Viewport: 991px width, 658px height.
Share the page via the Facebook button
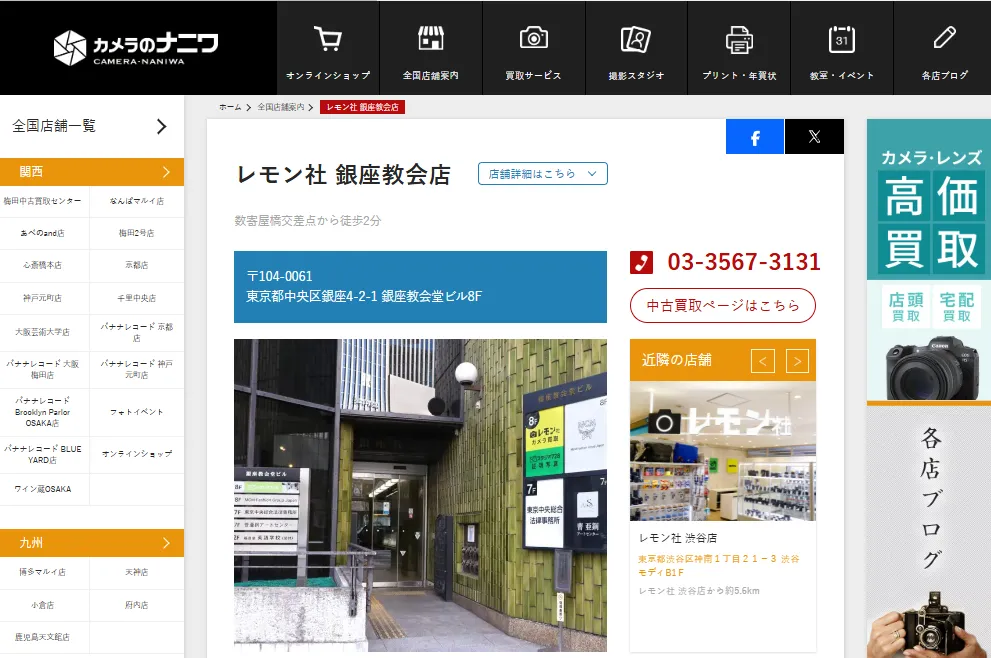[x=755, y=137]
